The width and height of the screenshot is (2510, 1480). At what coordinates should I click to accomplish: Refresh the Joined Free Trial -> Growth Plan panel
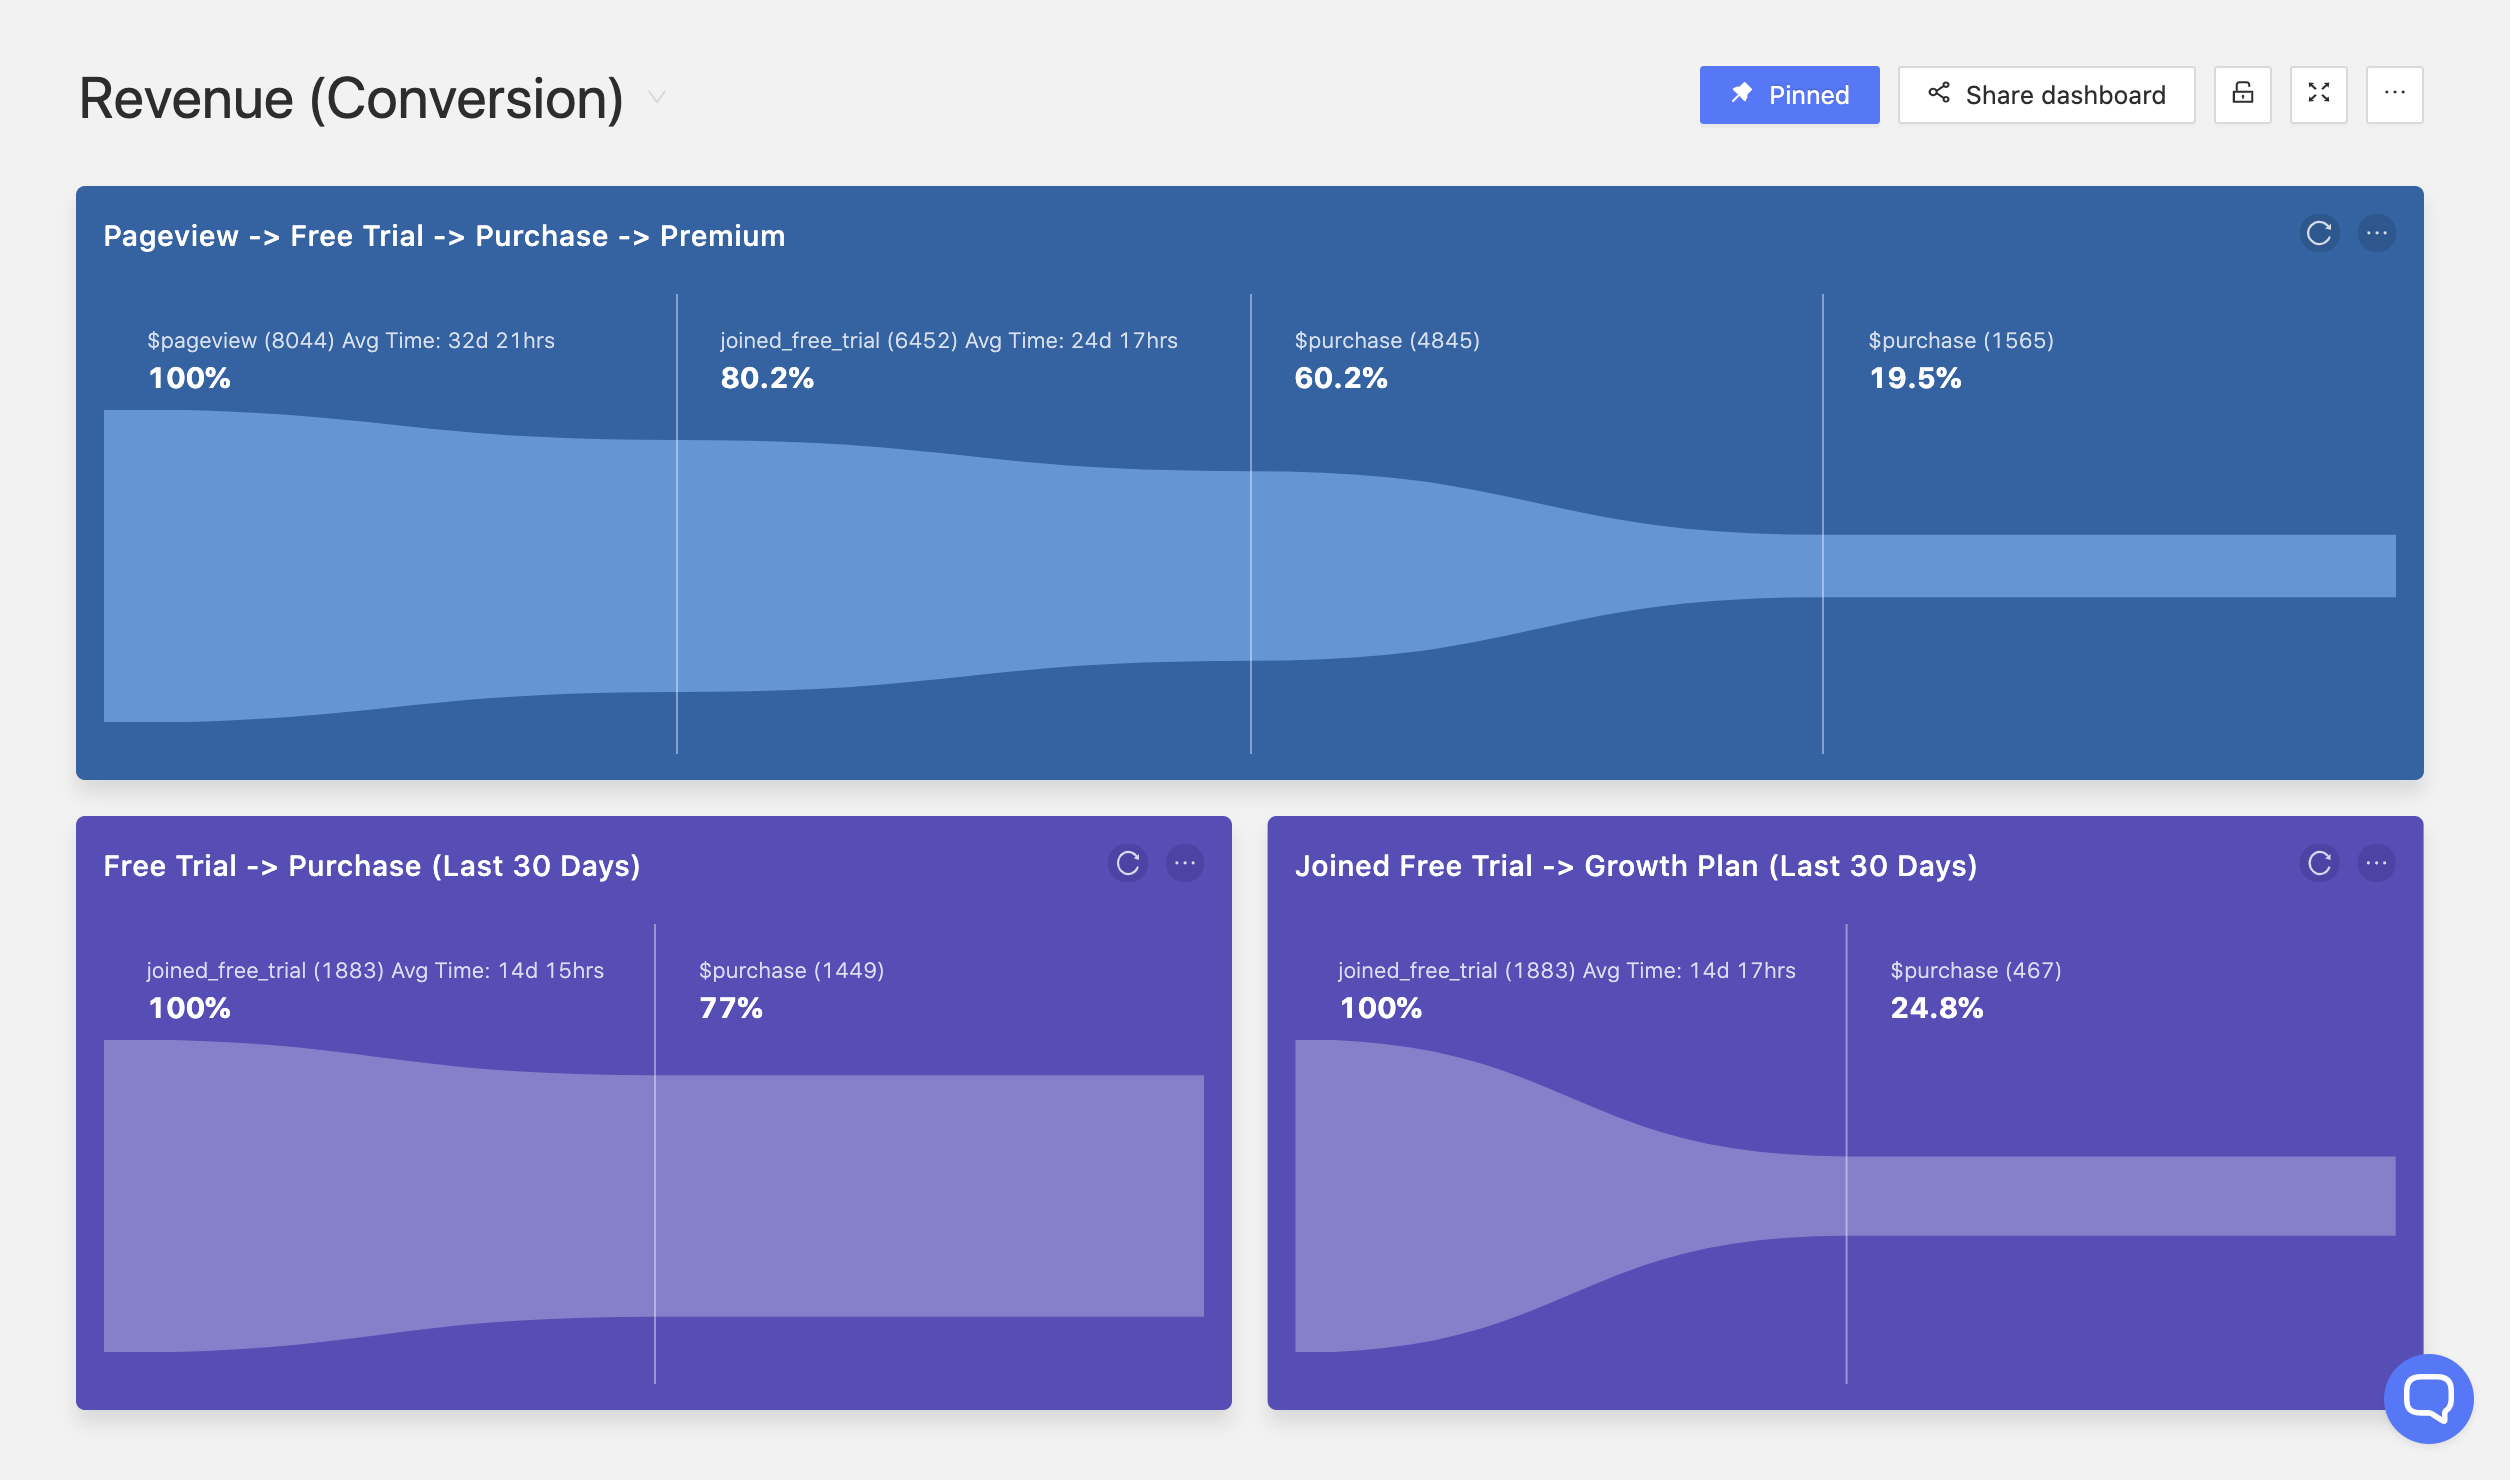(2320, 864)
